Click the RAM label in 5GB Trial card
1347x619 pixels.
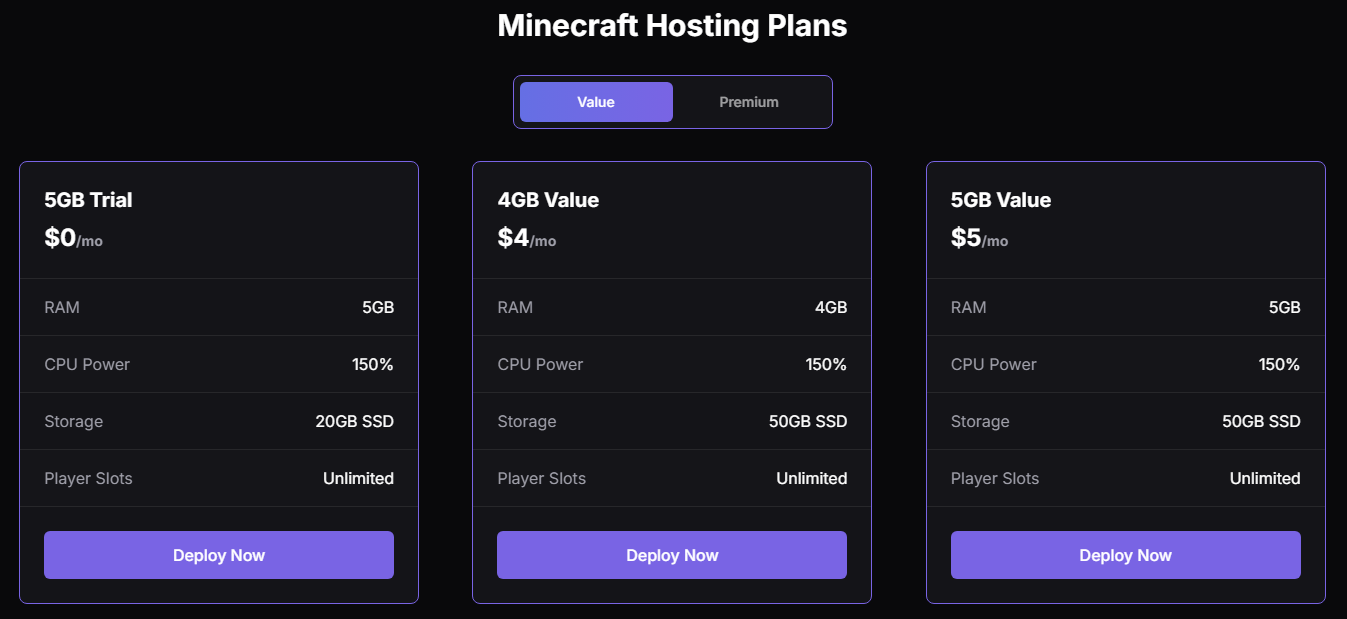(x=62, y=307)
